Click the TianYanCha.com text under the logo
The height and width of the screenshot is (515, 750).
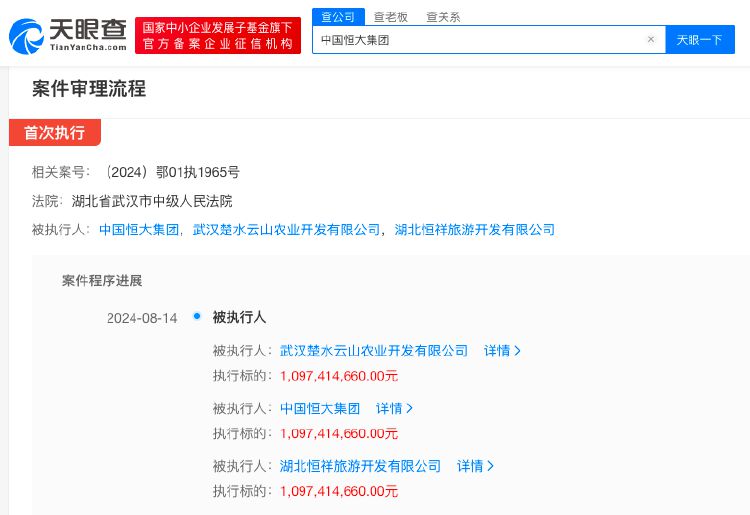[88, 47]
